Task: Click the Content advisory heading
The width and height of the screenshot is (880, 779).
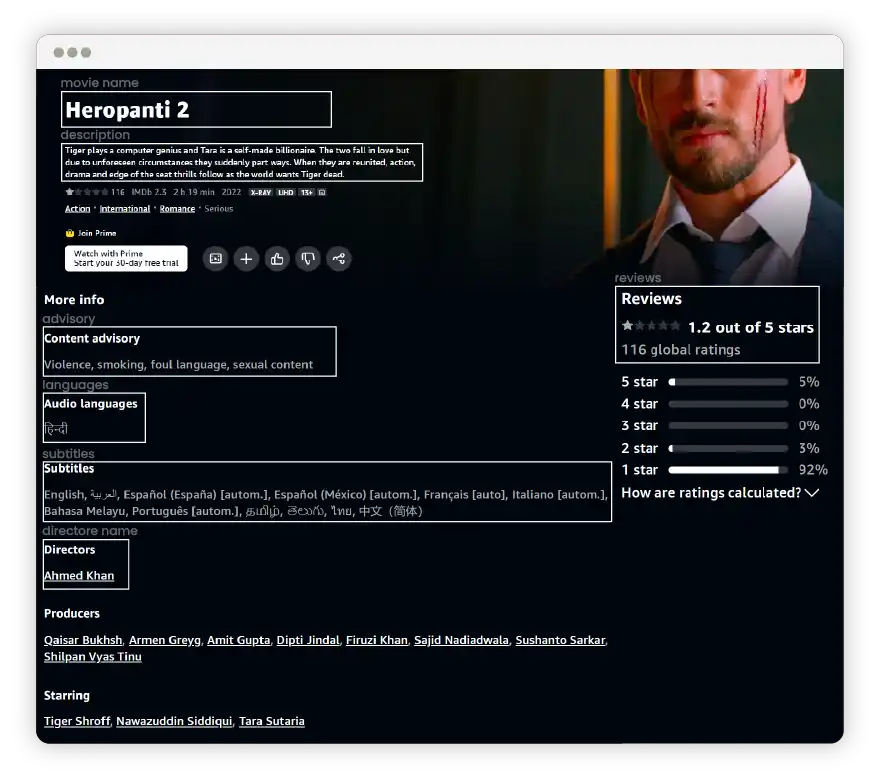Action: pos(92,339)
